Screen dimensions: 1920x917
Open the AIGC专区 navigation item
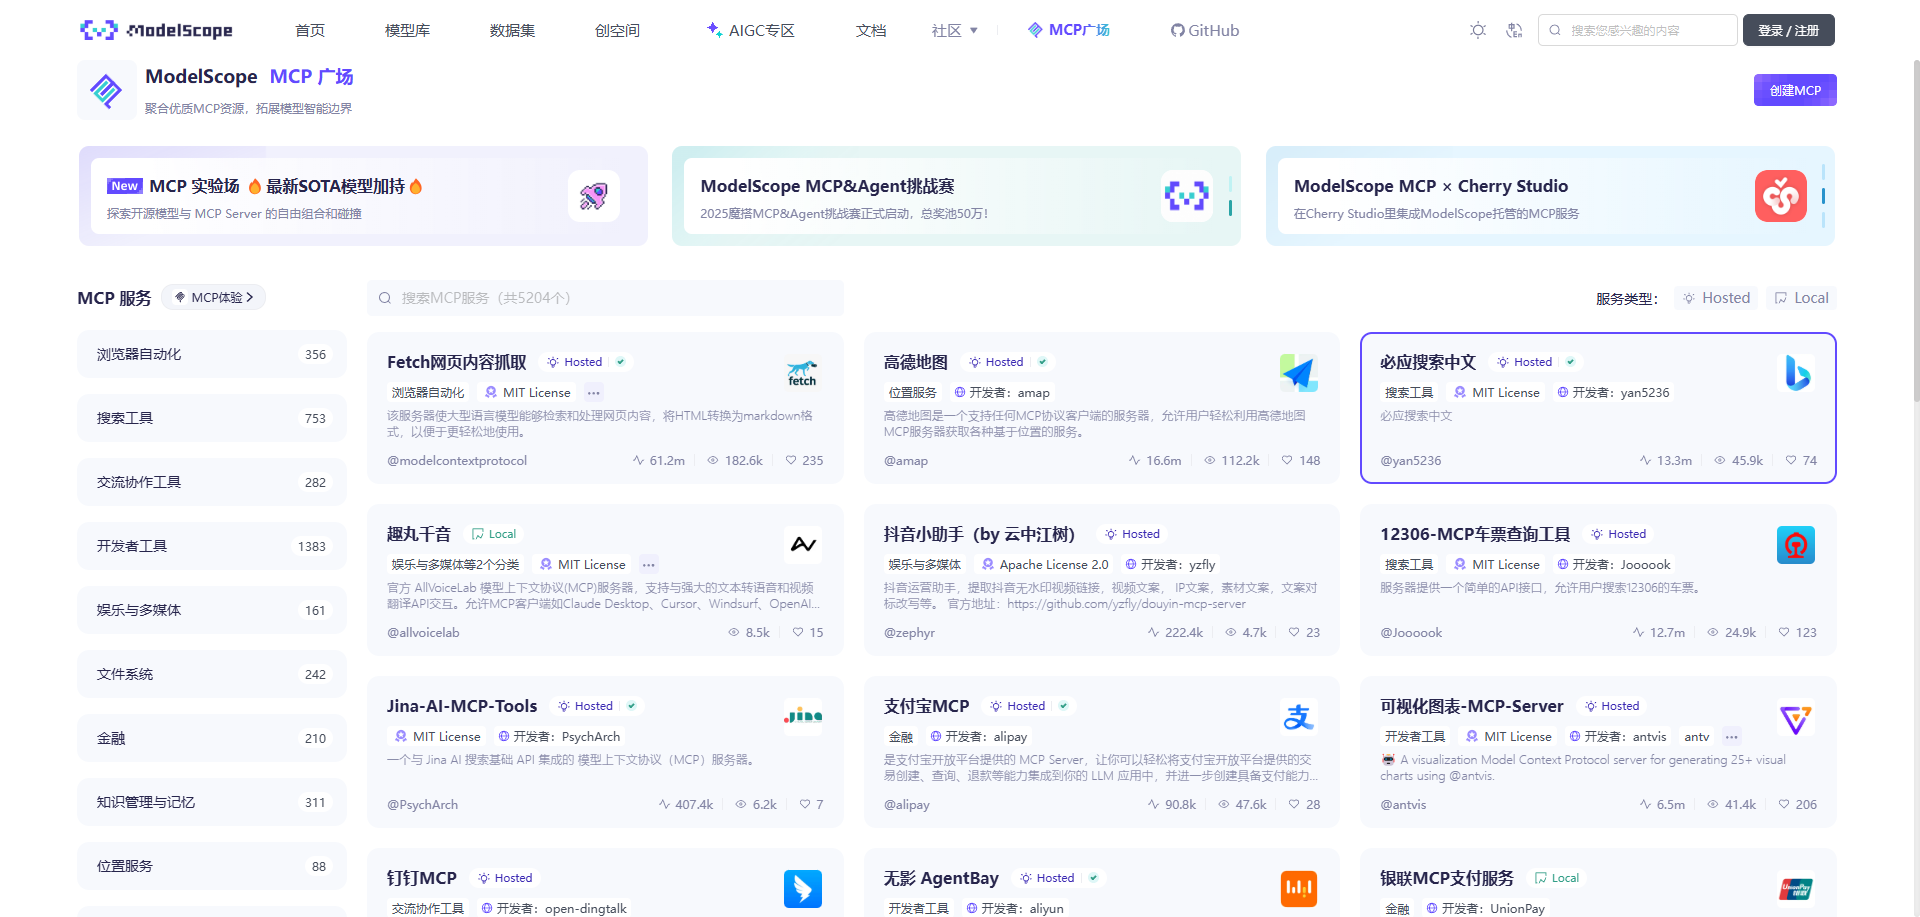[750, 30]
